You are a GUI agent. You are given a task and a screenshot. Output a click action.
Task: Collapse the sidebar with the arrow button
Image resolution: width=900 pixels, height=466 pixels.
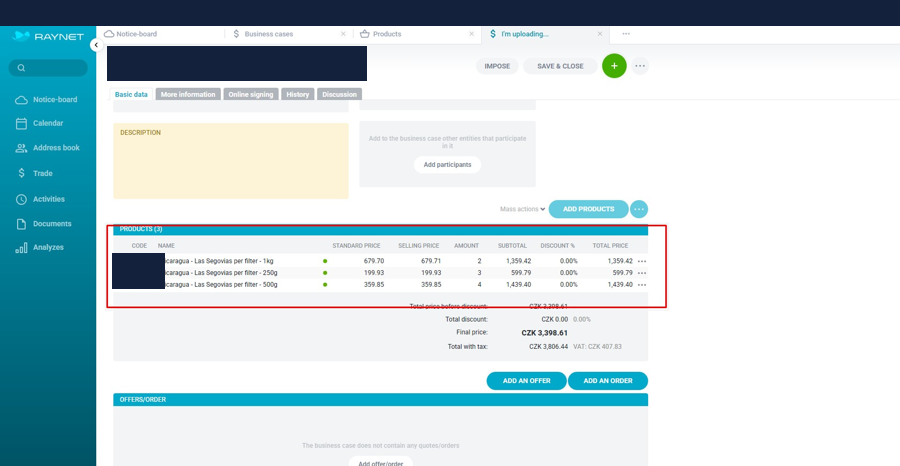tap(96, 45)
